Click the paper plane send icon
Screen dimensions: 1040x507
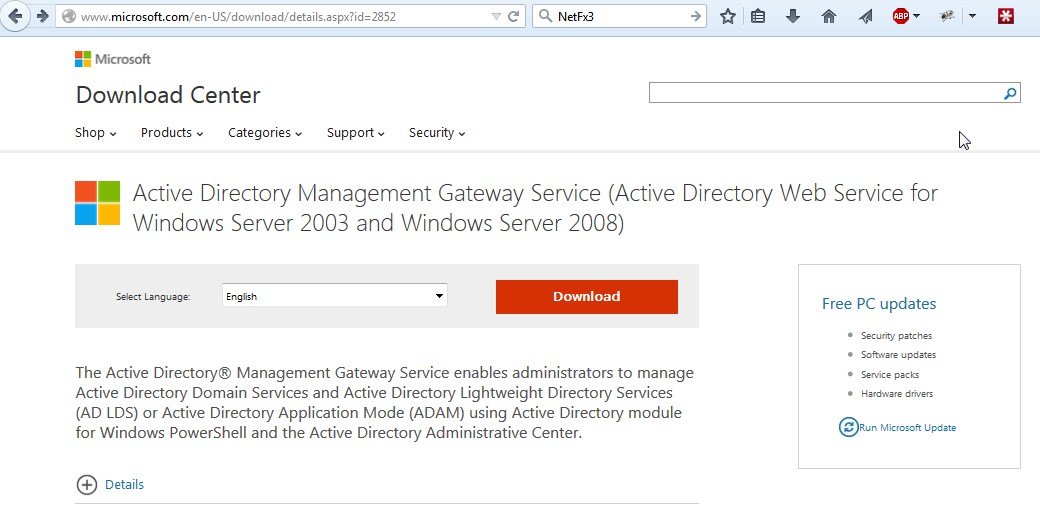[865, 16]
